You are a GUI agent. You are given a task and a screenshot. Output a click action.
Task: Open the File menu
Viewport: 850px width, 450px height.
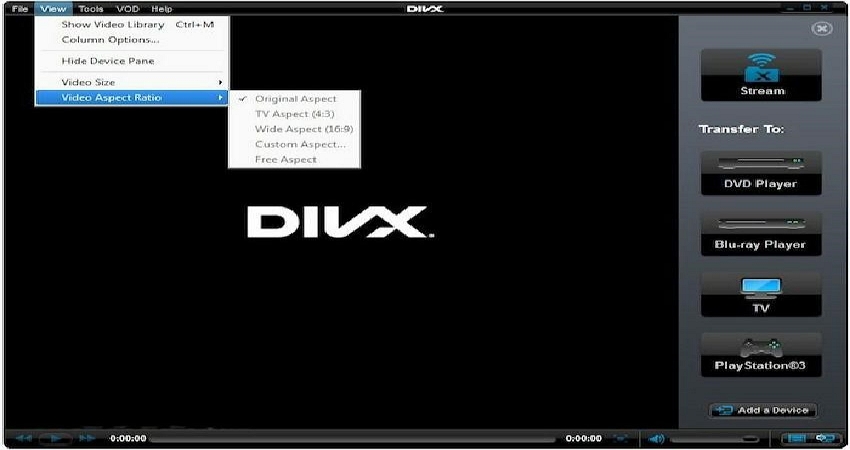[x=20, y=9]
